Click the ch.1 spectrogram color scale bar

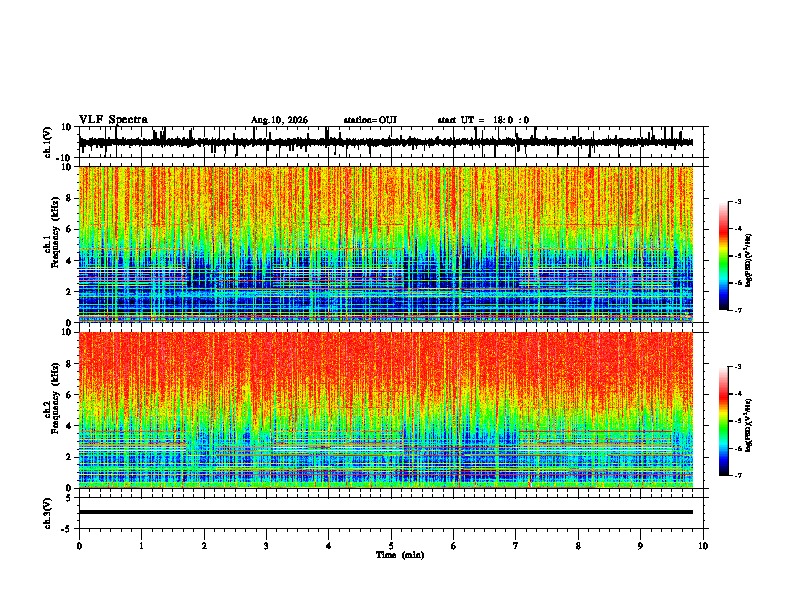pos(724,256)
